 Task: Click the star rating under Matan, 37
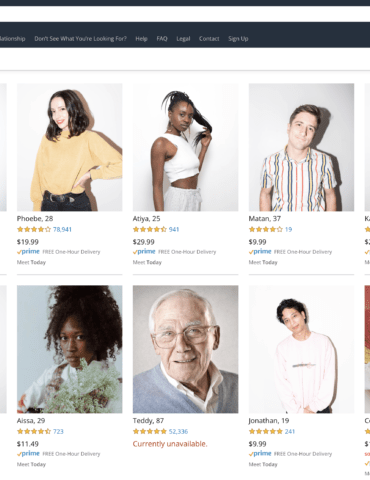[266, 229]
